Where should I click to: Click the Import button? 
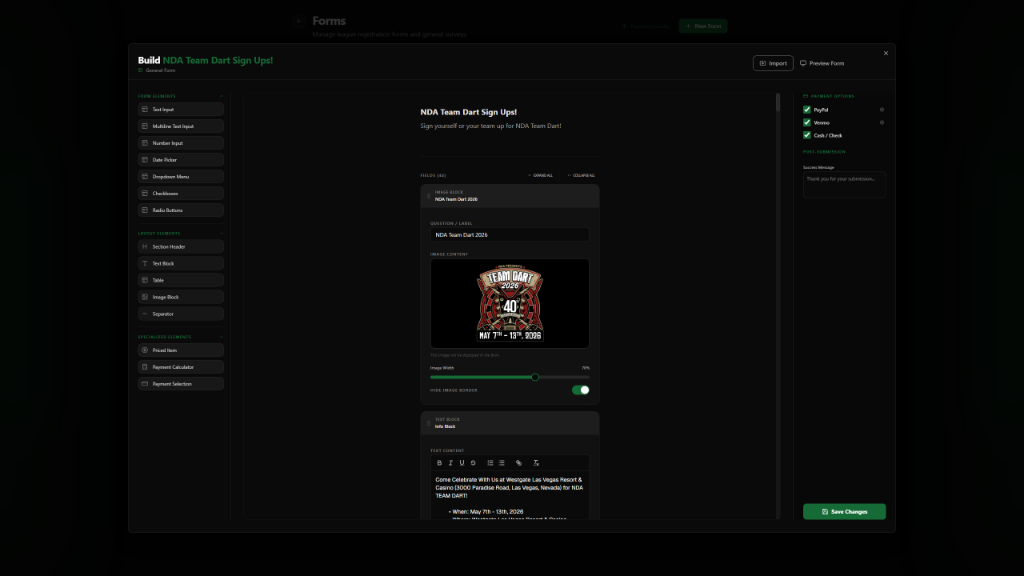773,63
